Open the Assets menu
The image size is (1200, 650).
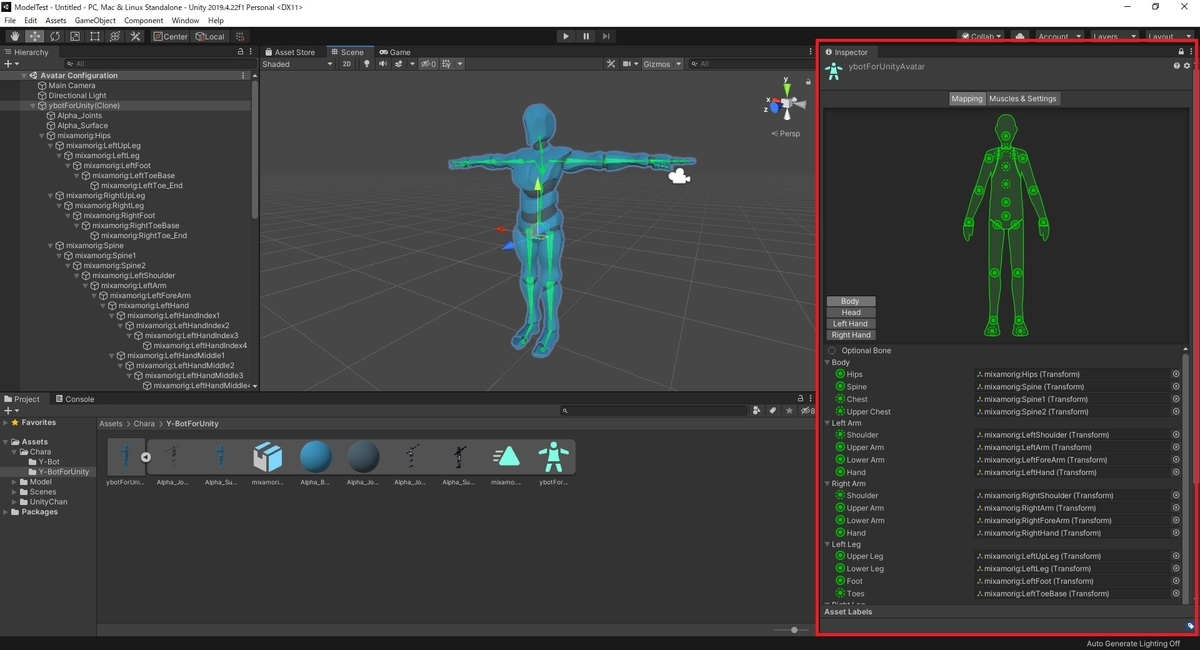pyautogui.click(x=56, y=20)
